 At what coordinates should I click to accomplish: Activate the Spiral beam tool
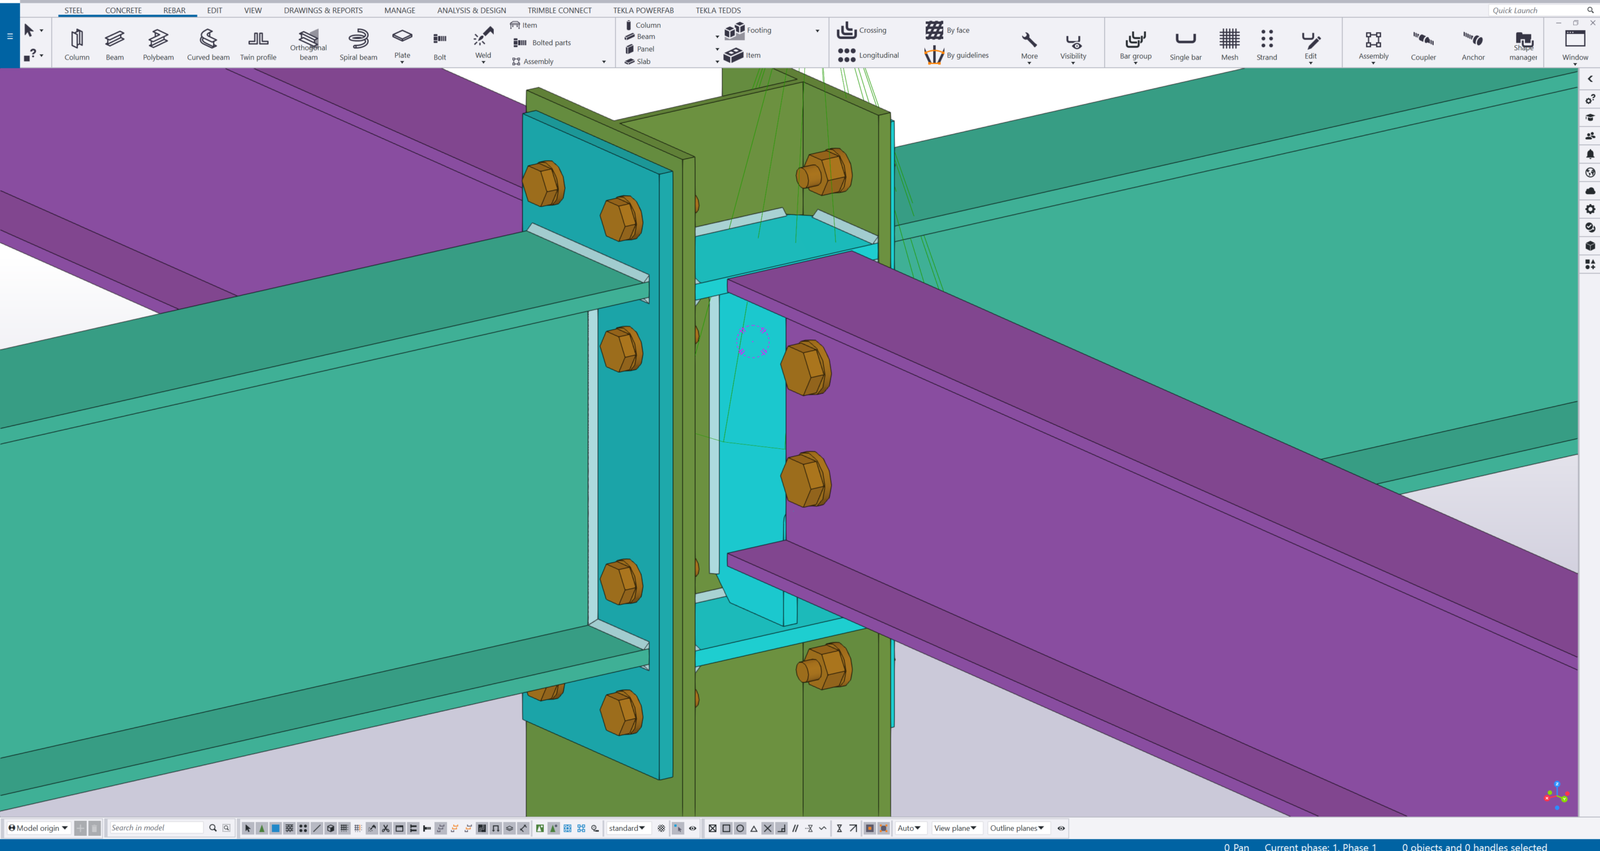[x=358, y=44]
